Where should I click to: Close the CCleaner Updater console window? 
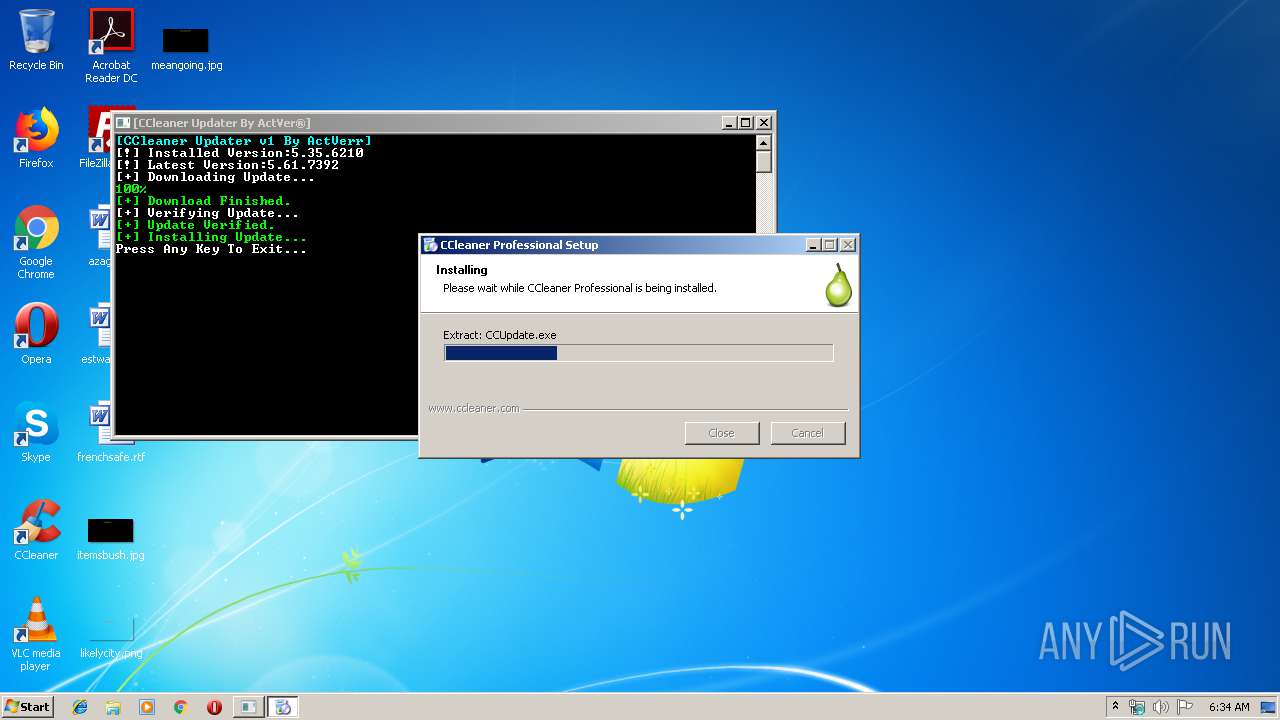click(x=764, y=122)
